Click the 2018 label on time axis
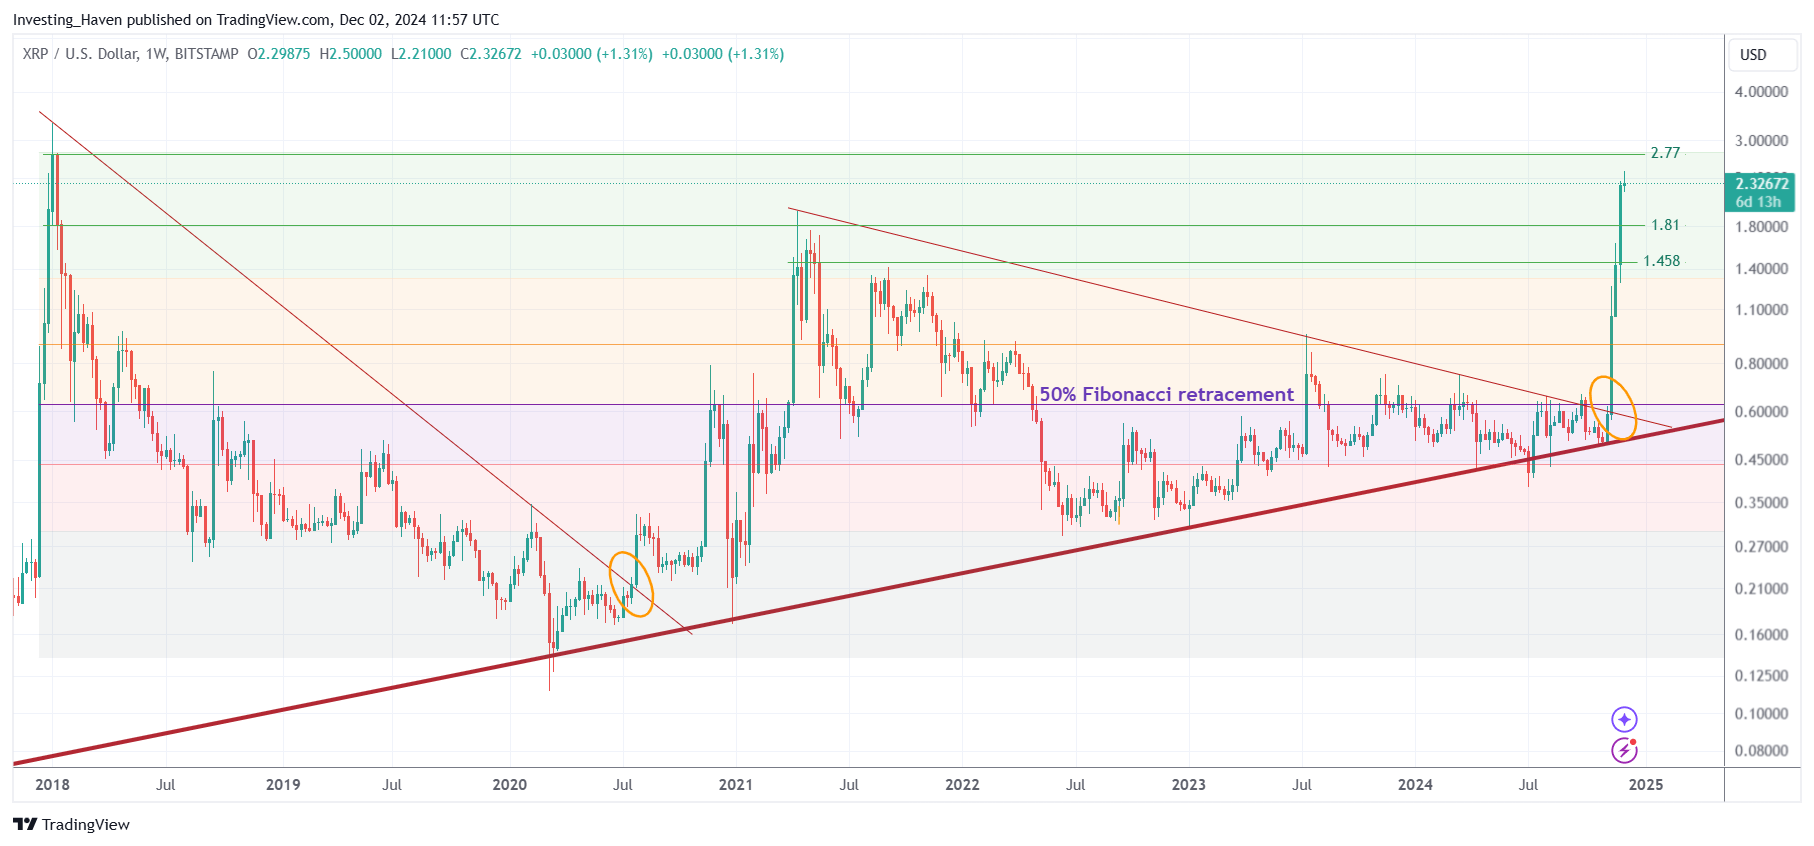The height and width of the screenshot is (846, 1814). pos(52,785)
